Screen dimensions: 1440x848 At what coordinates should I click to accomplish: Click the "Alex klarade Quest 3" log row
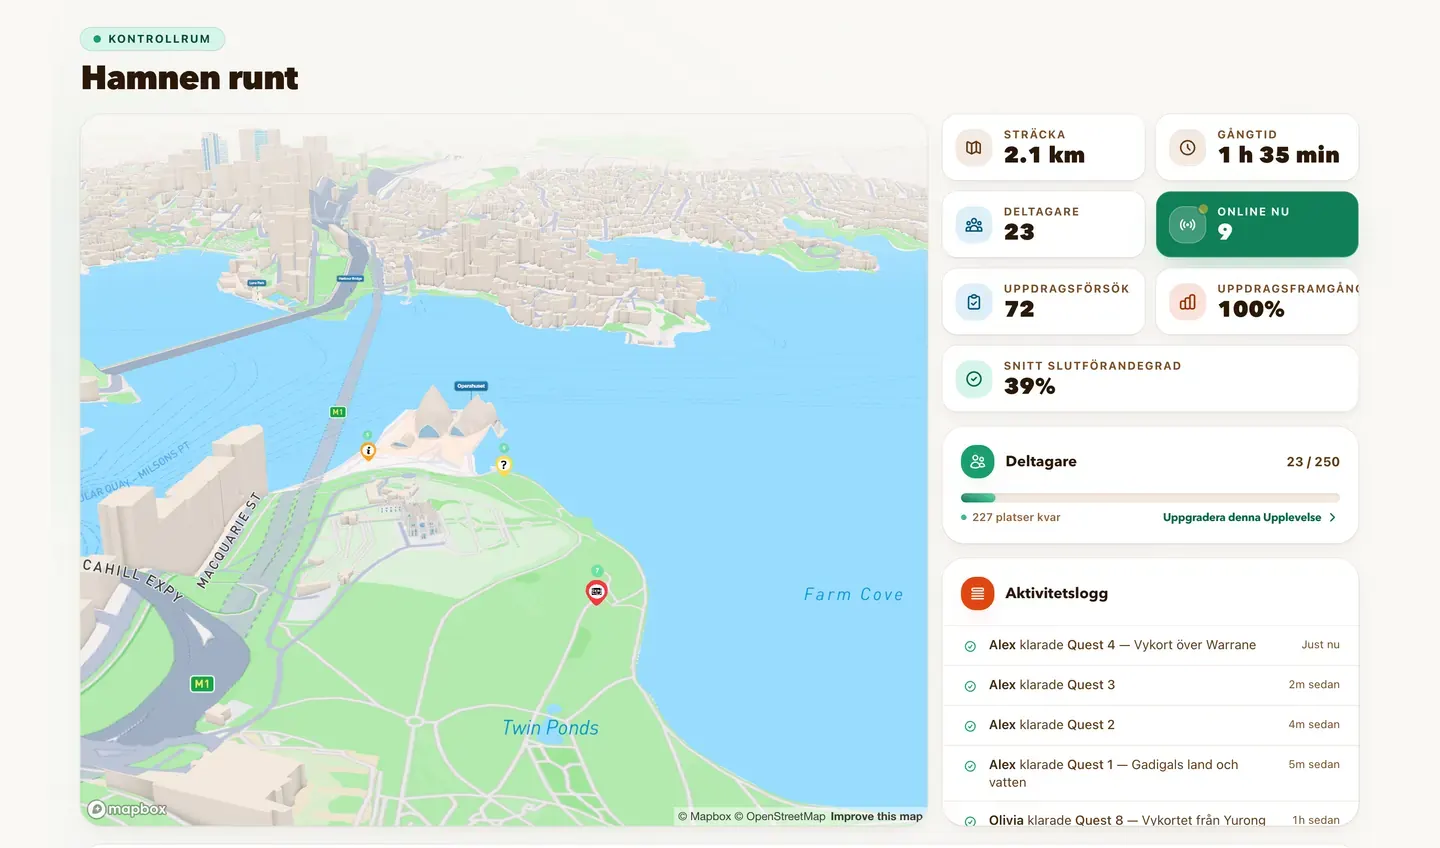[1150, 685]
